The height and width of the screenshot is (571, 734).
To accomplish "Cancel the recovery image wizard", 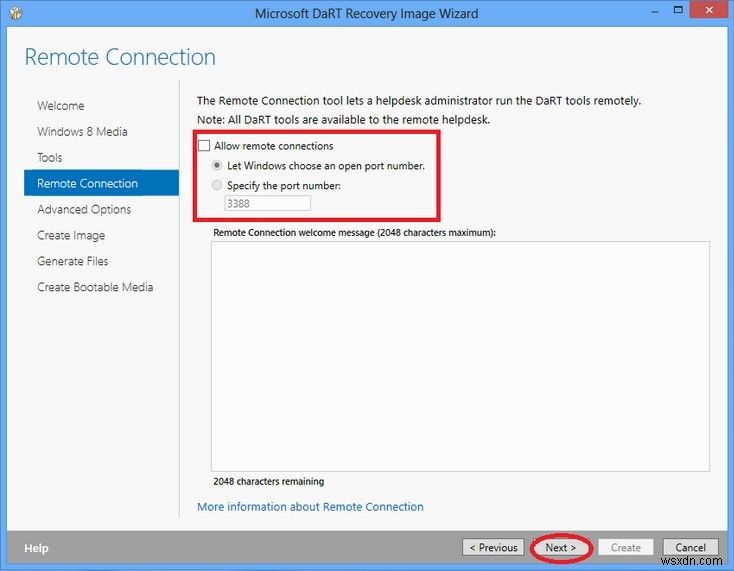I will pos(690,547).
